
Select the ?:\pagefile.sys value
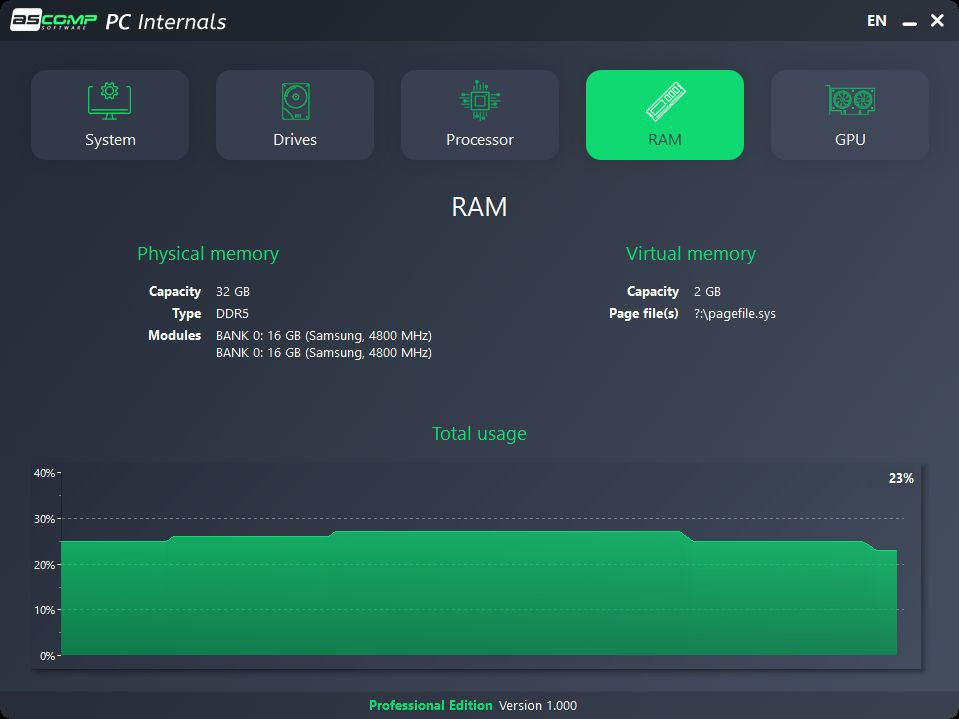tap(735, 314)
